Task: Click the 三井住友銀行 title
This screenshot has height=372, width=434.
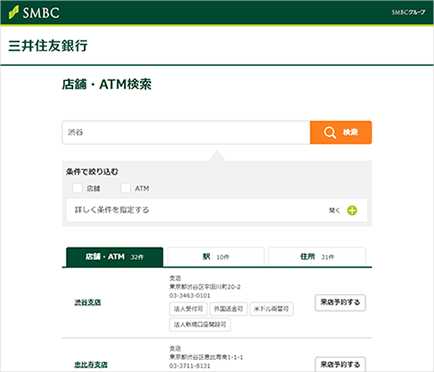Action: point(48,46)
